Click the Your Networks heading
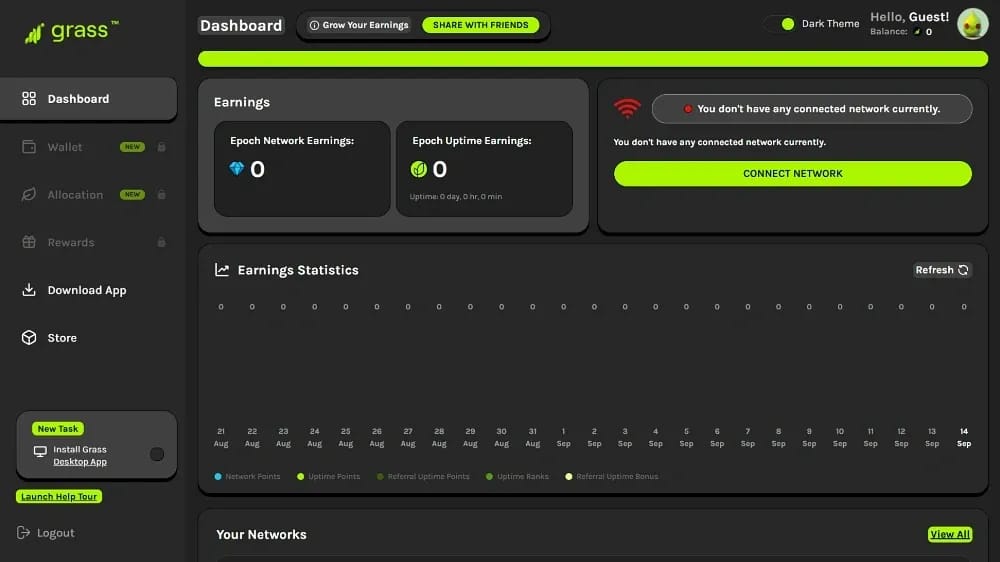This screenshot has width=1000, height=562. pos(261,535)
